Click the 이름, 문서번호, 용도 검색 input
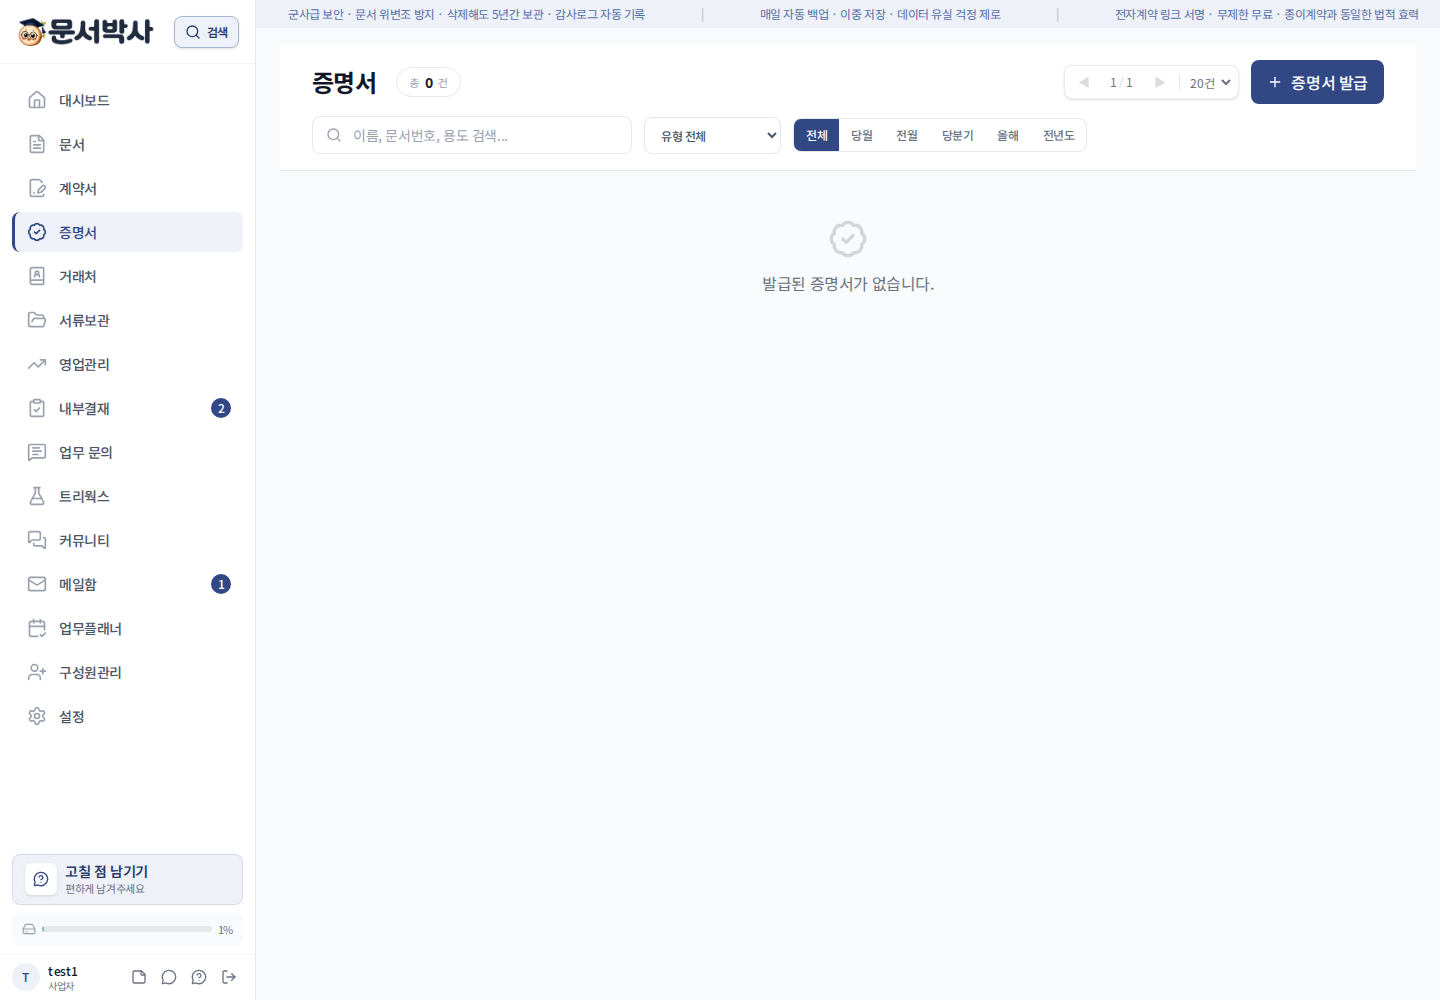Image resolution: width=1440 pixels, height=1000 pixels. pos(472,135)
